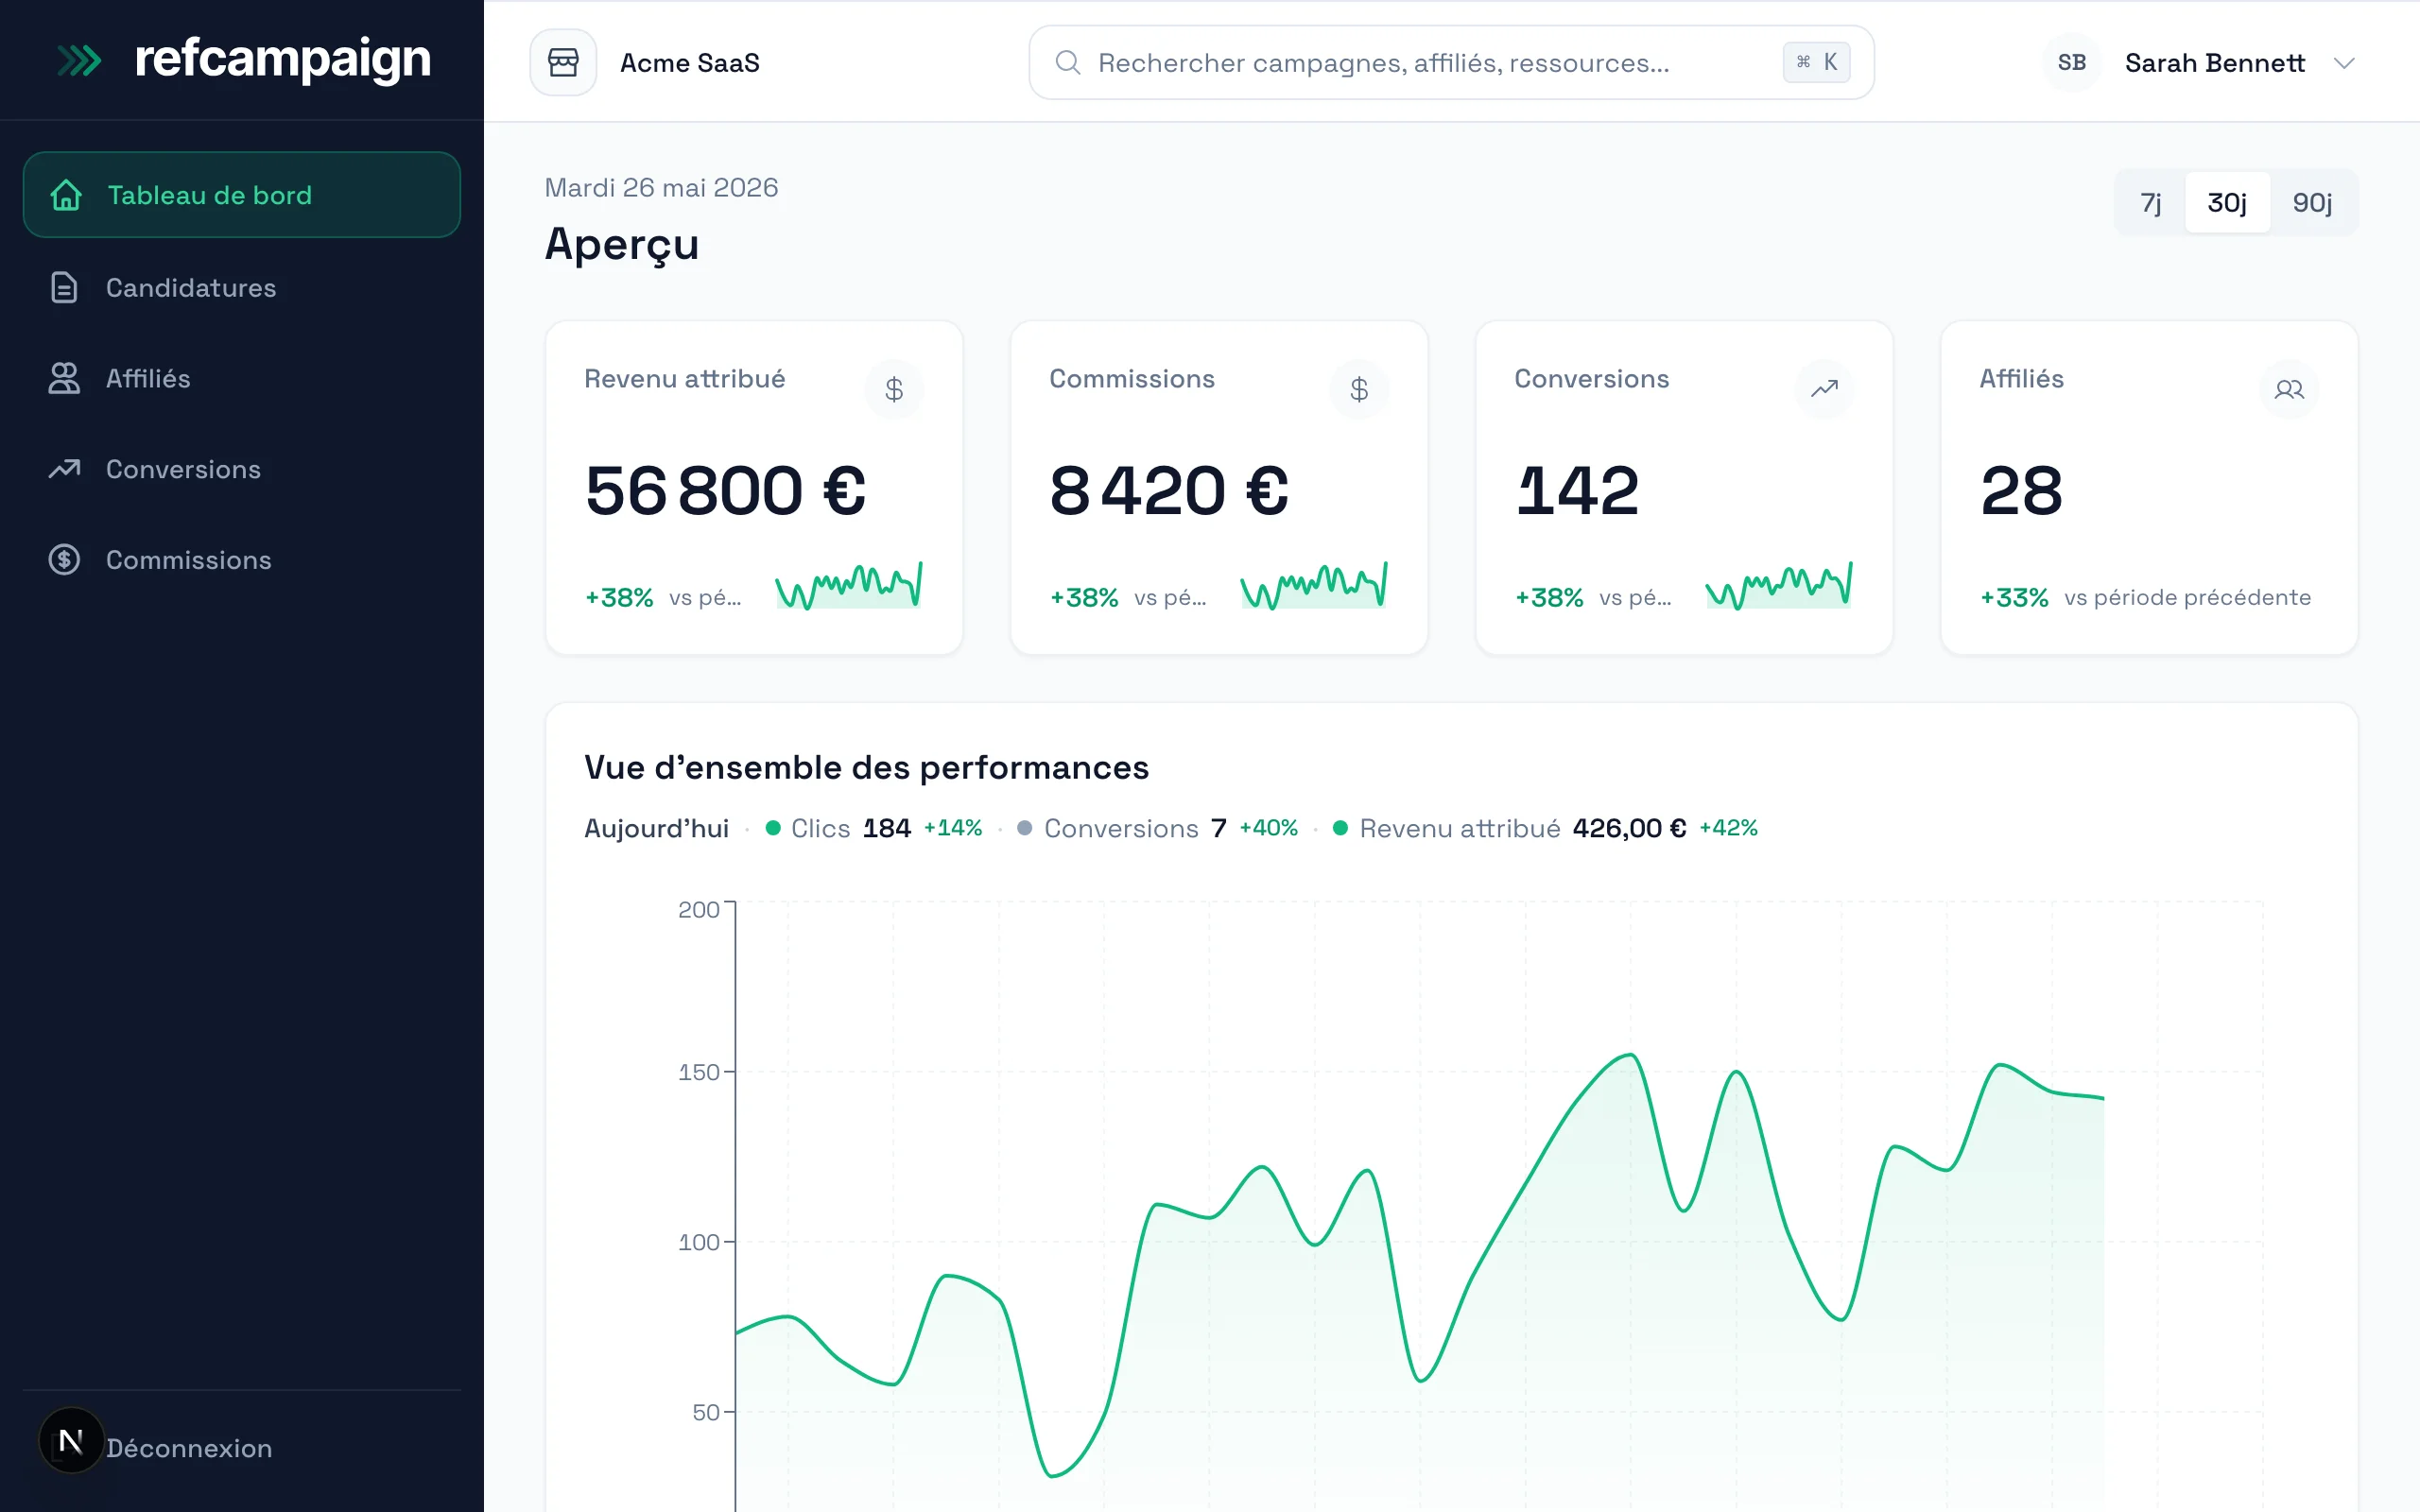Open Commissions page from sidebar
Screen dimensions: 2420x1512
pyautogui.click(x=241, y=560)
